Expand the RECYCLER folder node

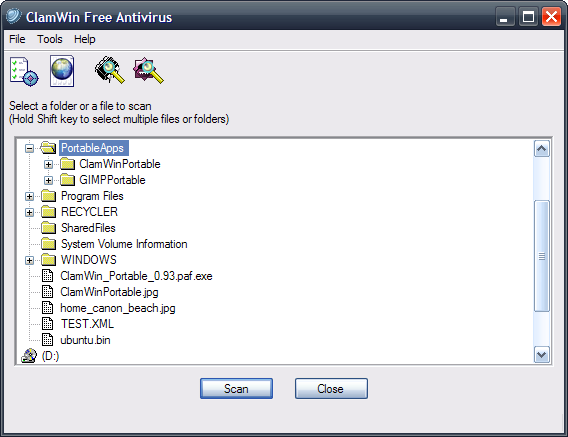coord(29,212)
